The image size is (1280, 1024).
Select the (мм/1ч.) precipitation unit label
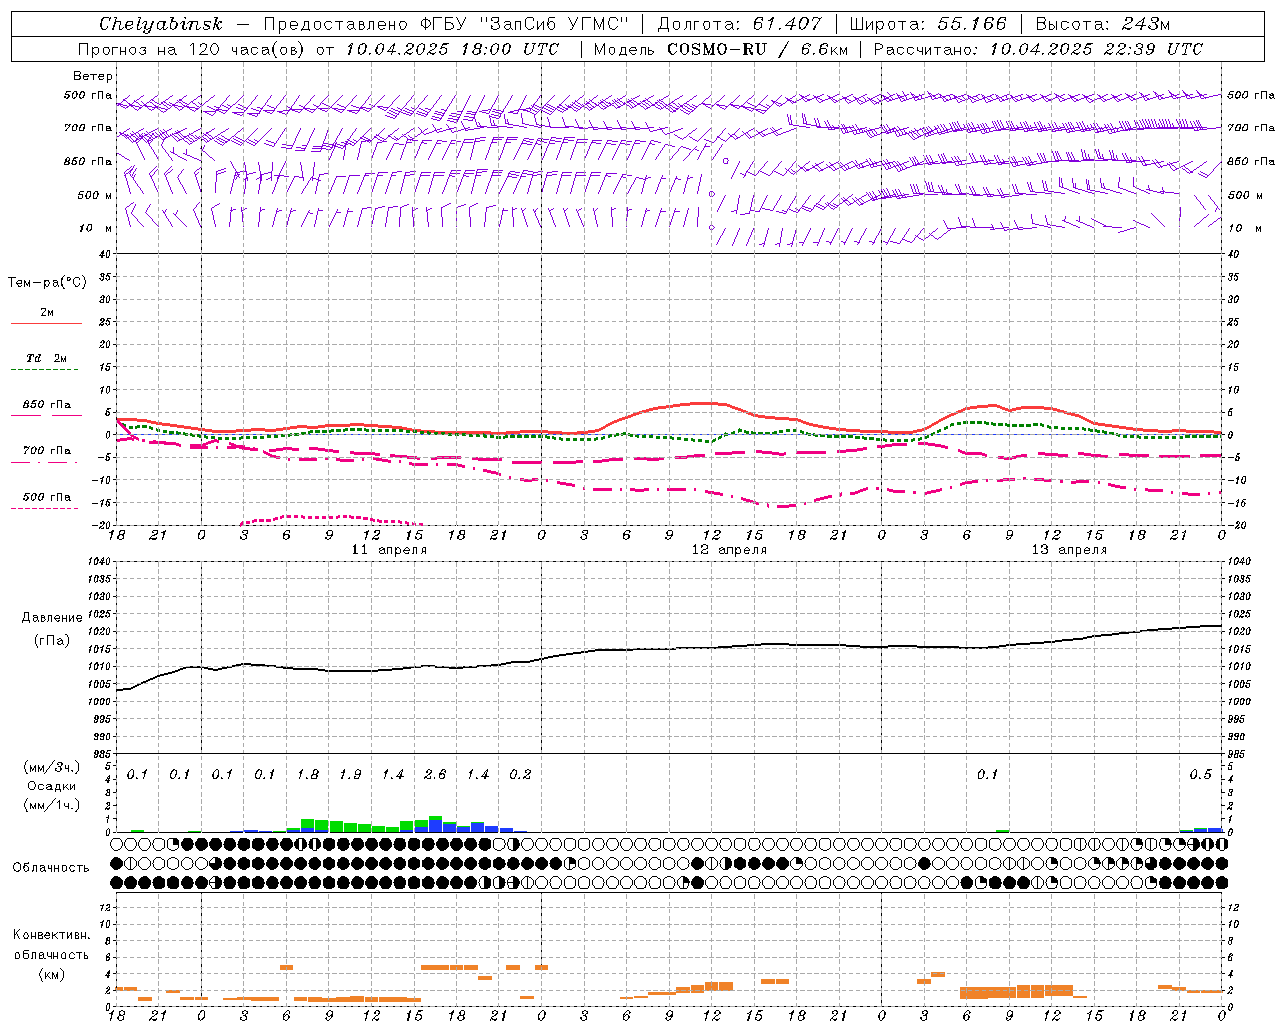[51, 805]
